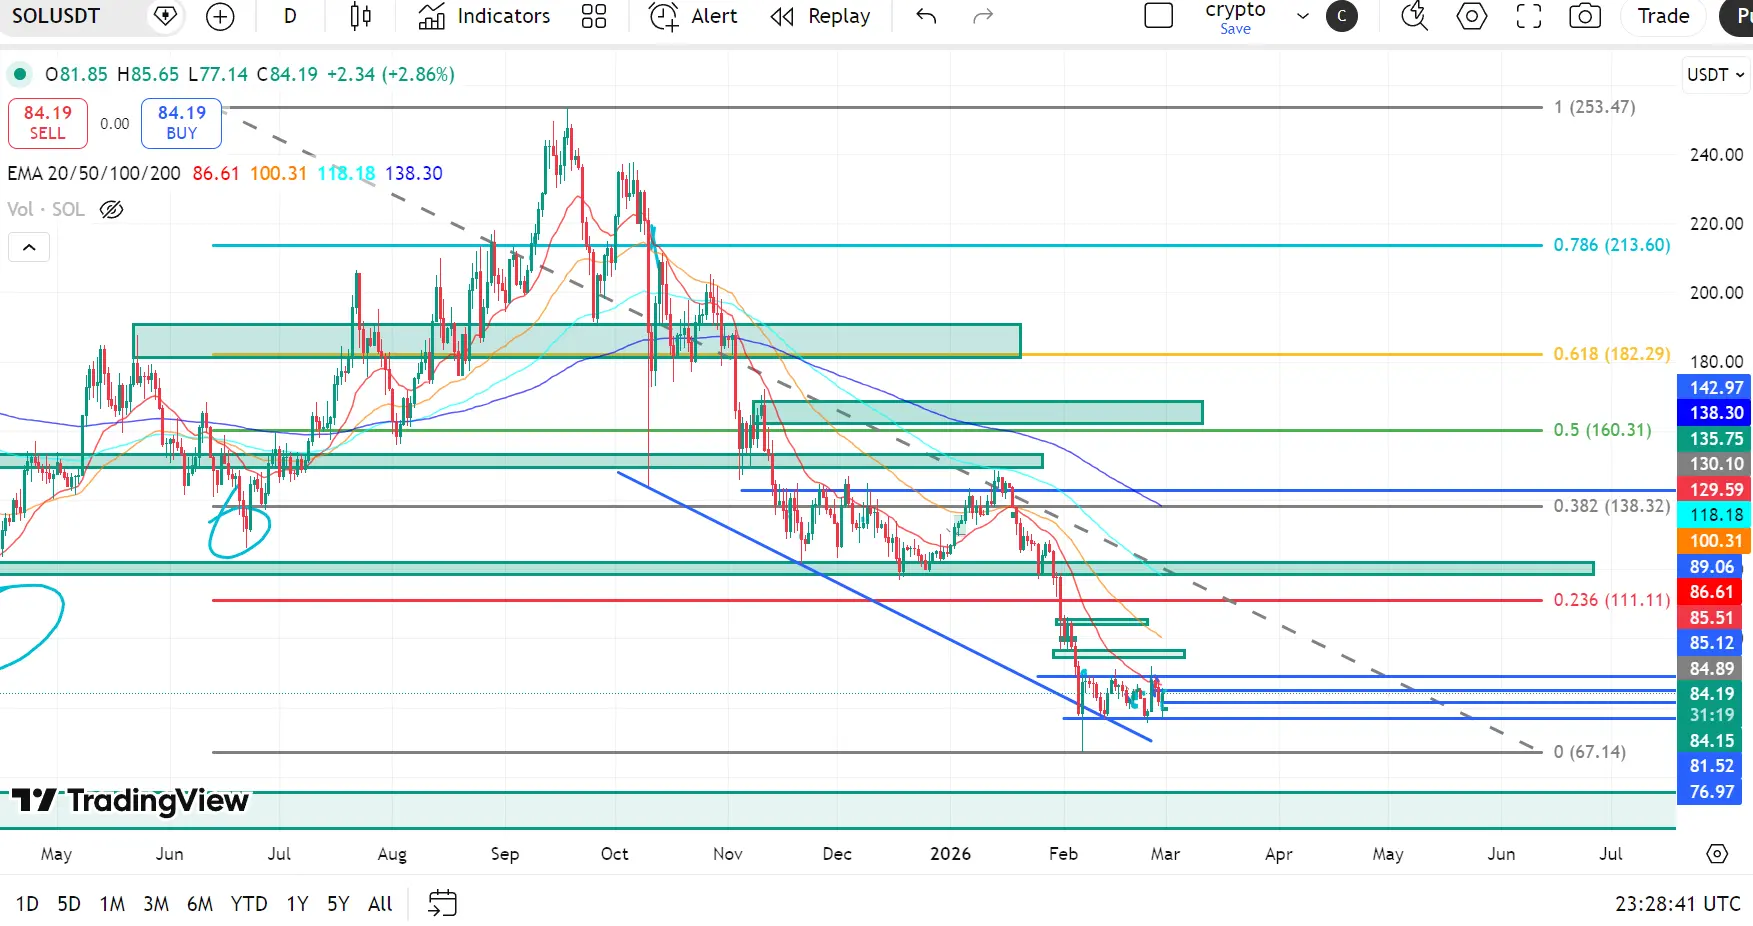Click the 240.00 price scale value
The width and height of the screenshot is (1753, 926).
(x=1716, y=155)
